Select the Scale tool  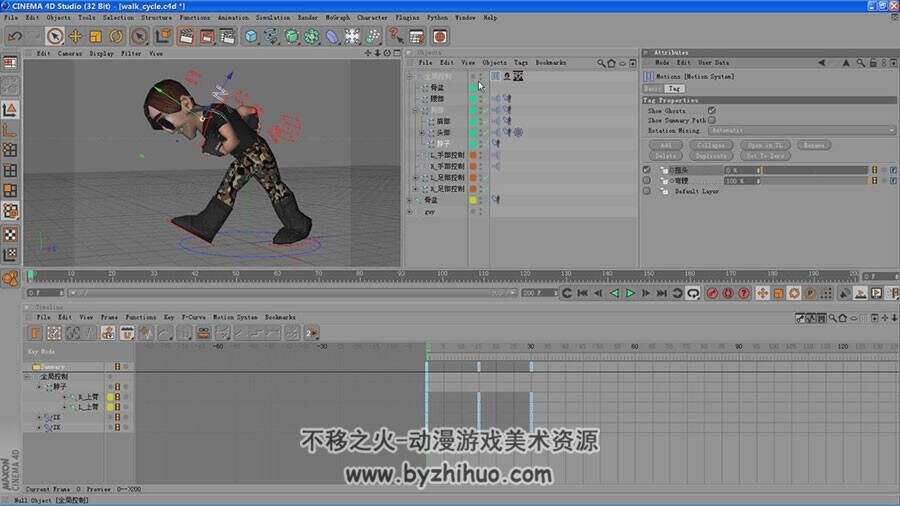95,37
